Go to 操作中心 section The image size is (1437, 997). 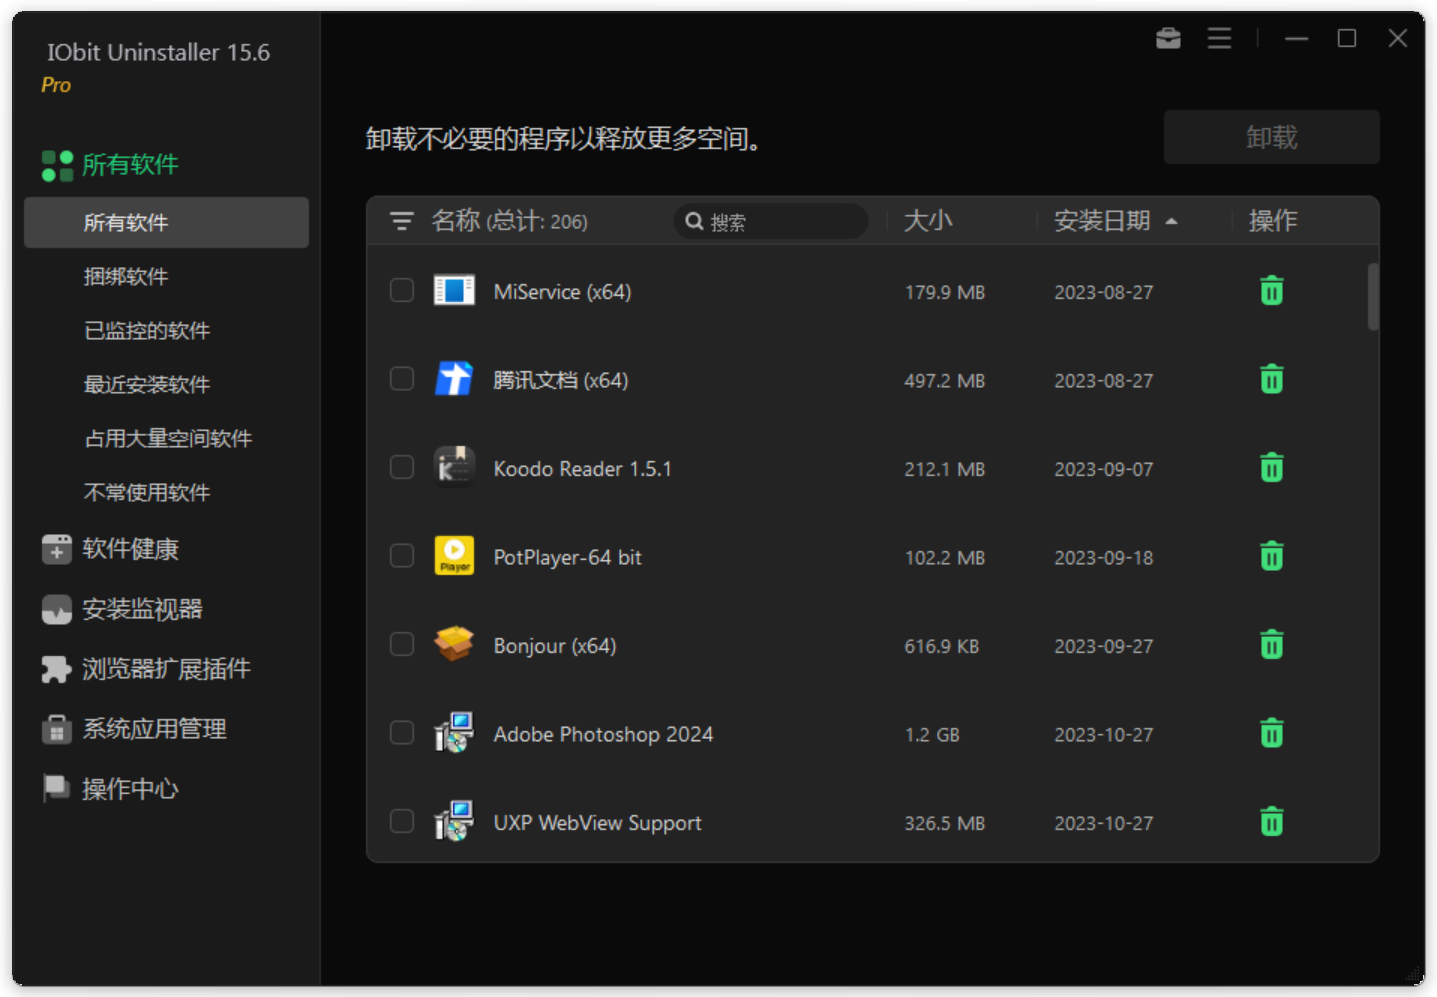coord(130,789)
